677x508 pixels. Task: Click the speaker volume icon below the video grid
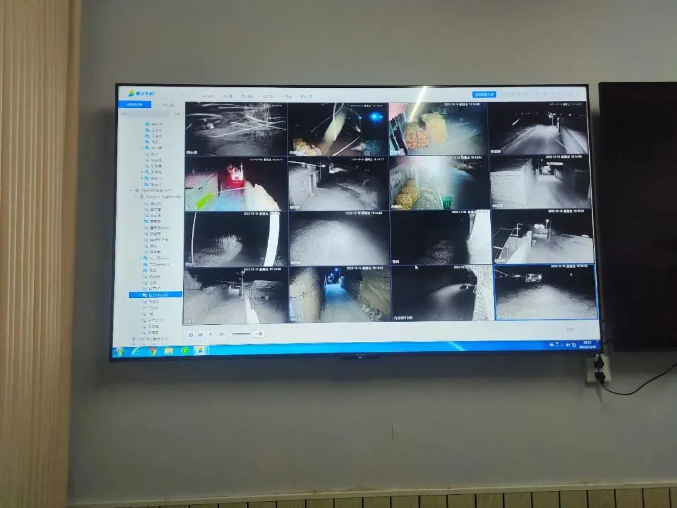point(222,334)
